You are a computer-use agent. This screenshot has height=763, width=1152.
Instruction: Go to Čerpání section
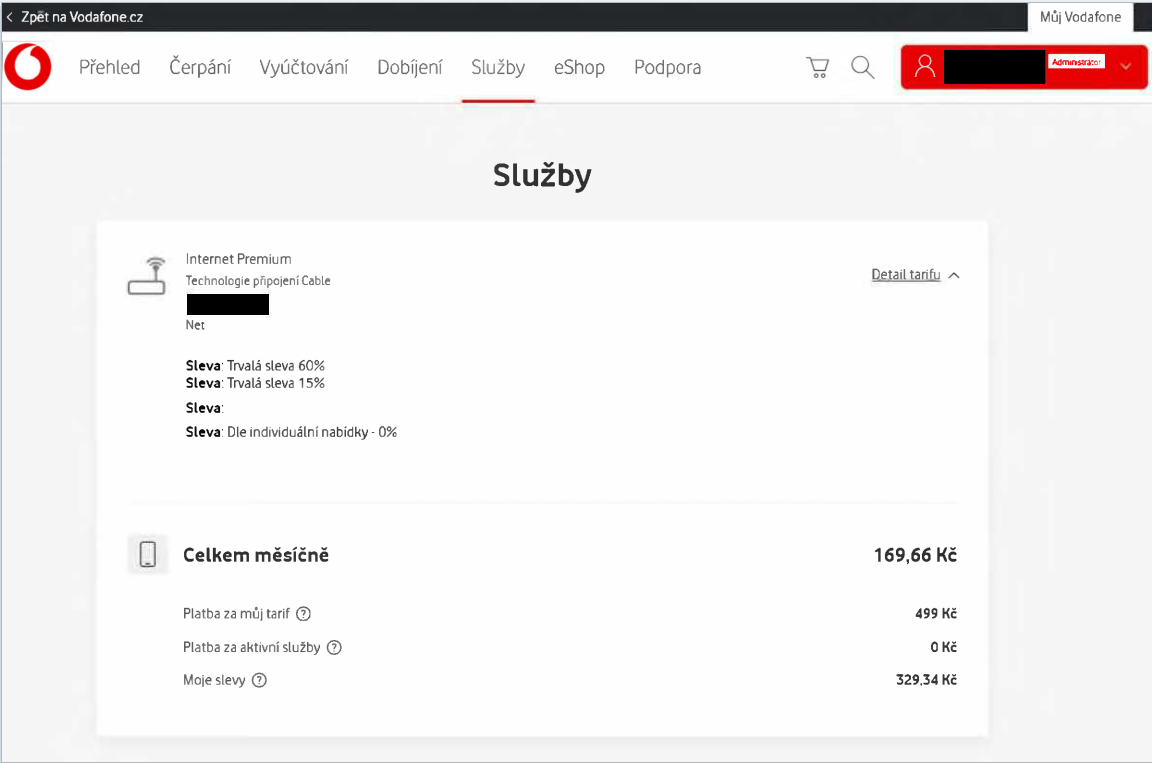point(200,68)
